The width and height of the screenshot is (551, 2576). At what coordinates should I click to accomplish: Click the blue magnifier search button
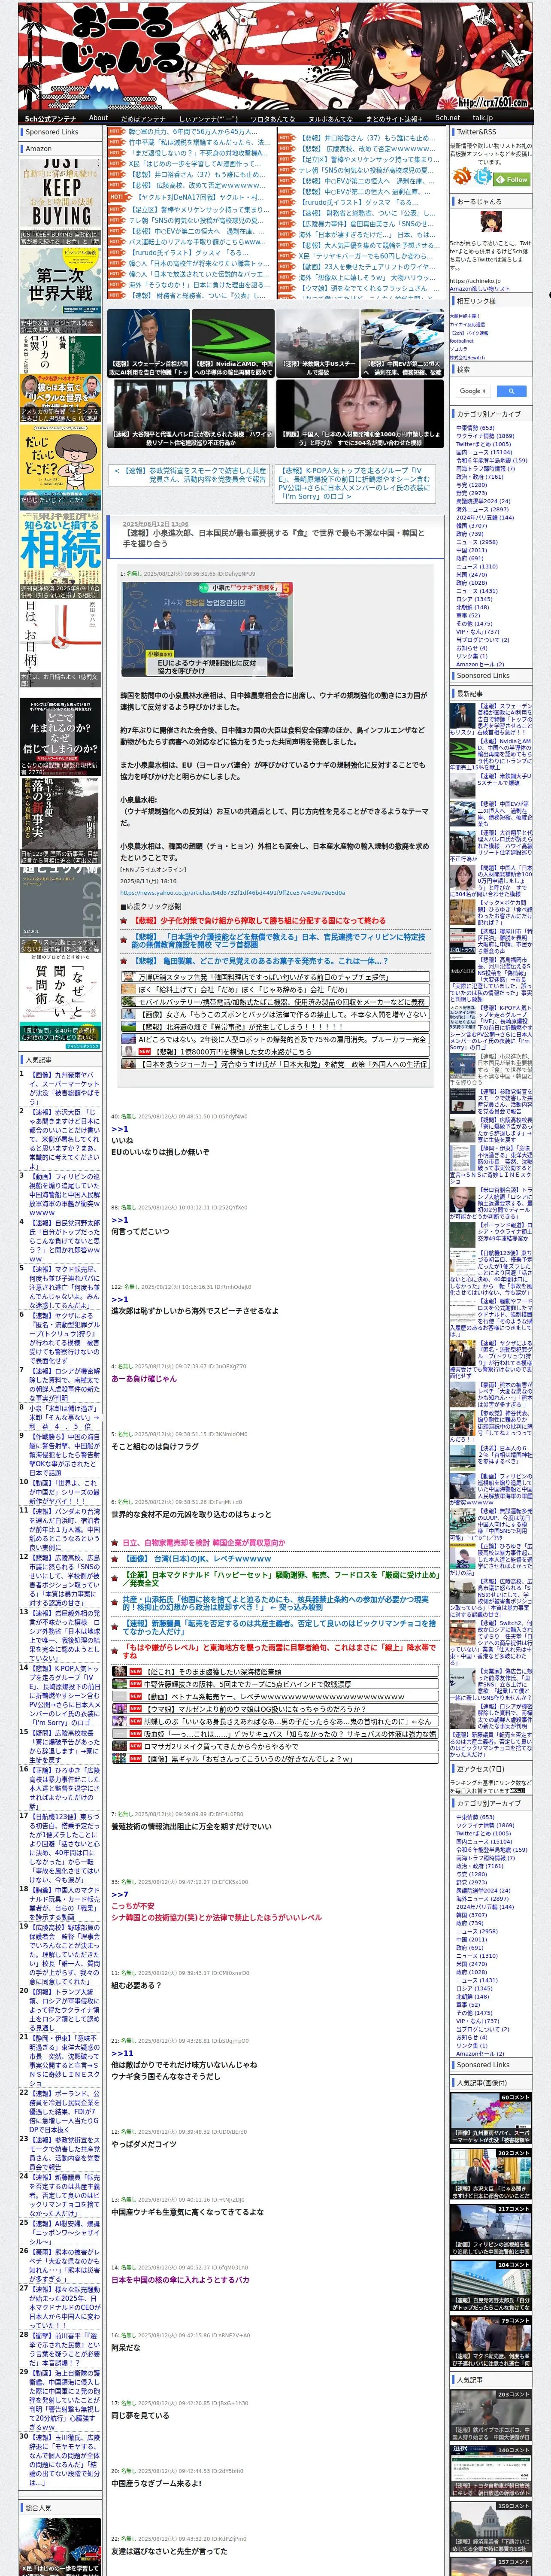coord(511,391)
